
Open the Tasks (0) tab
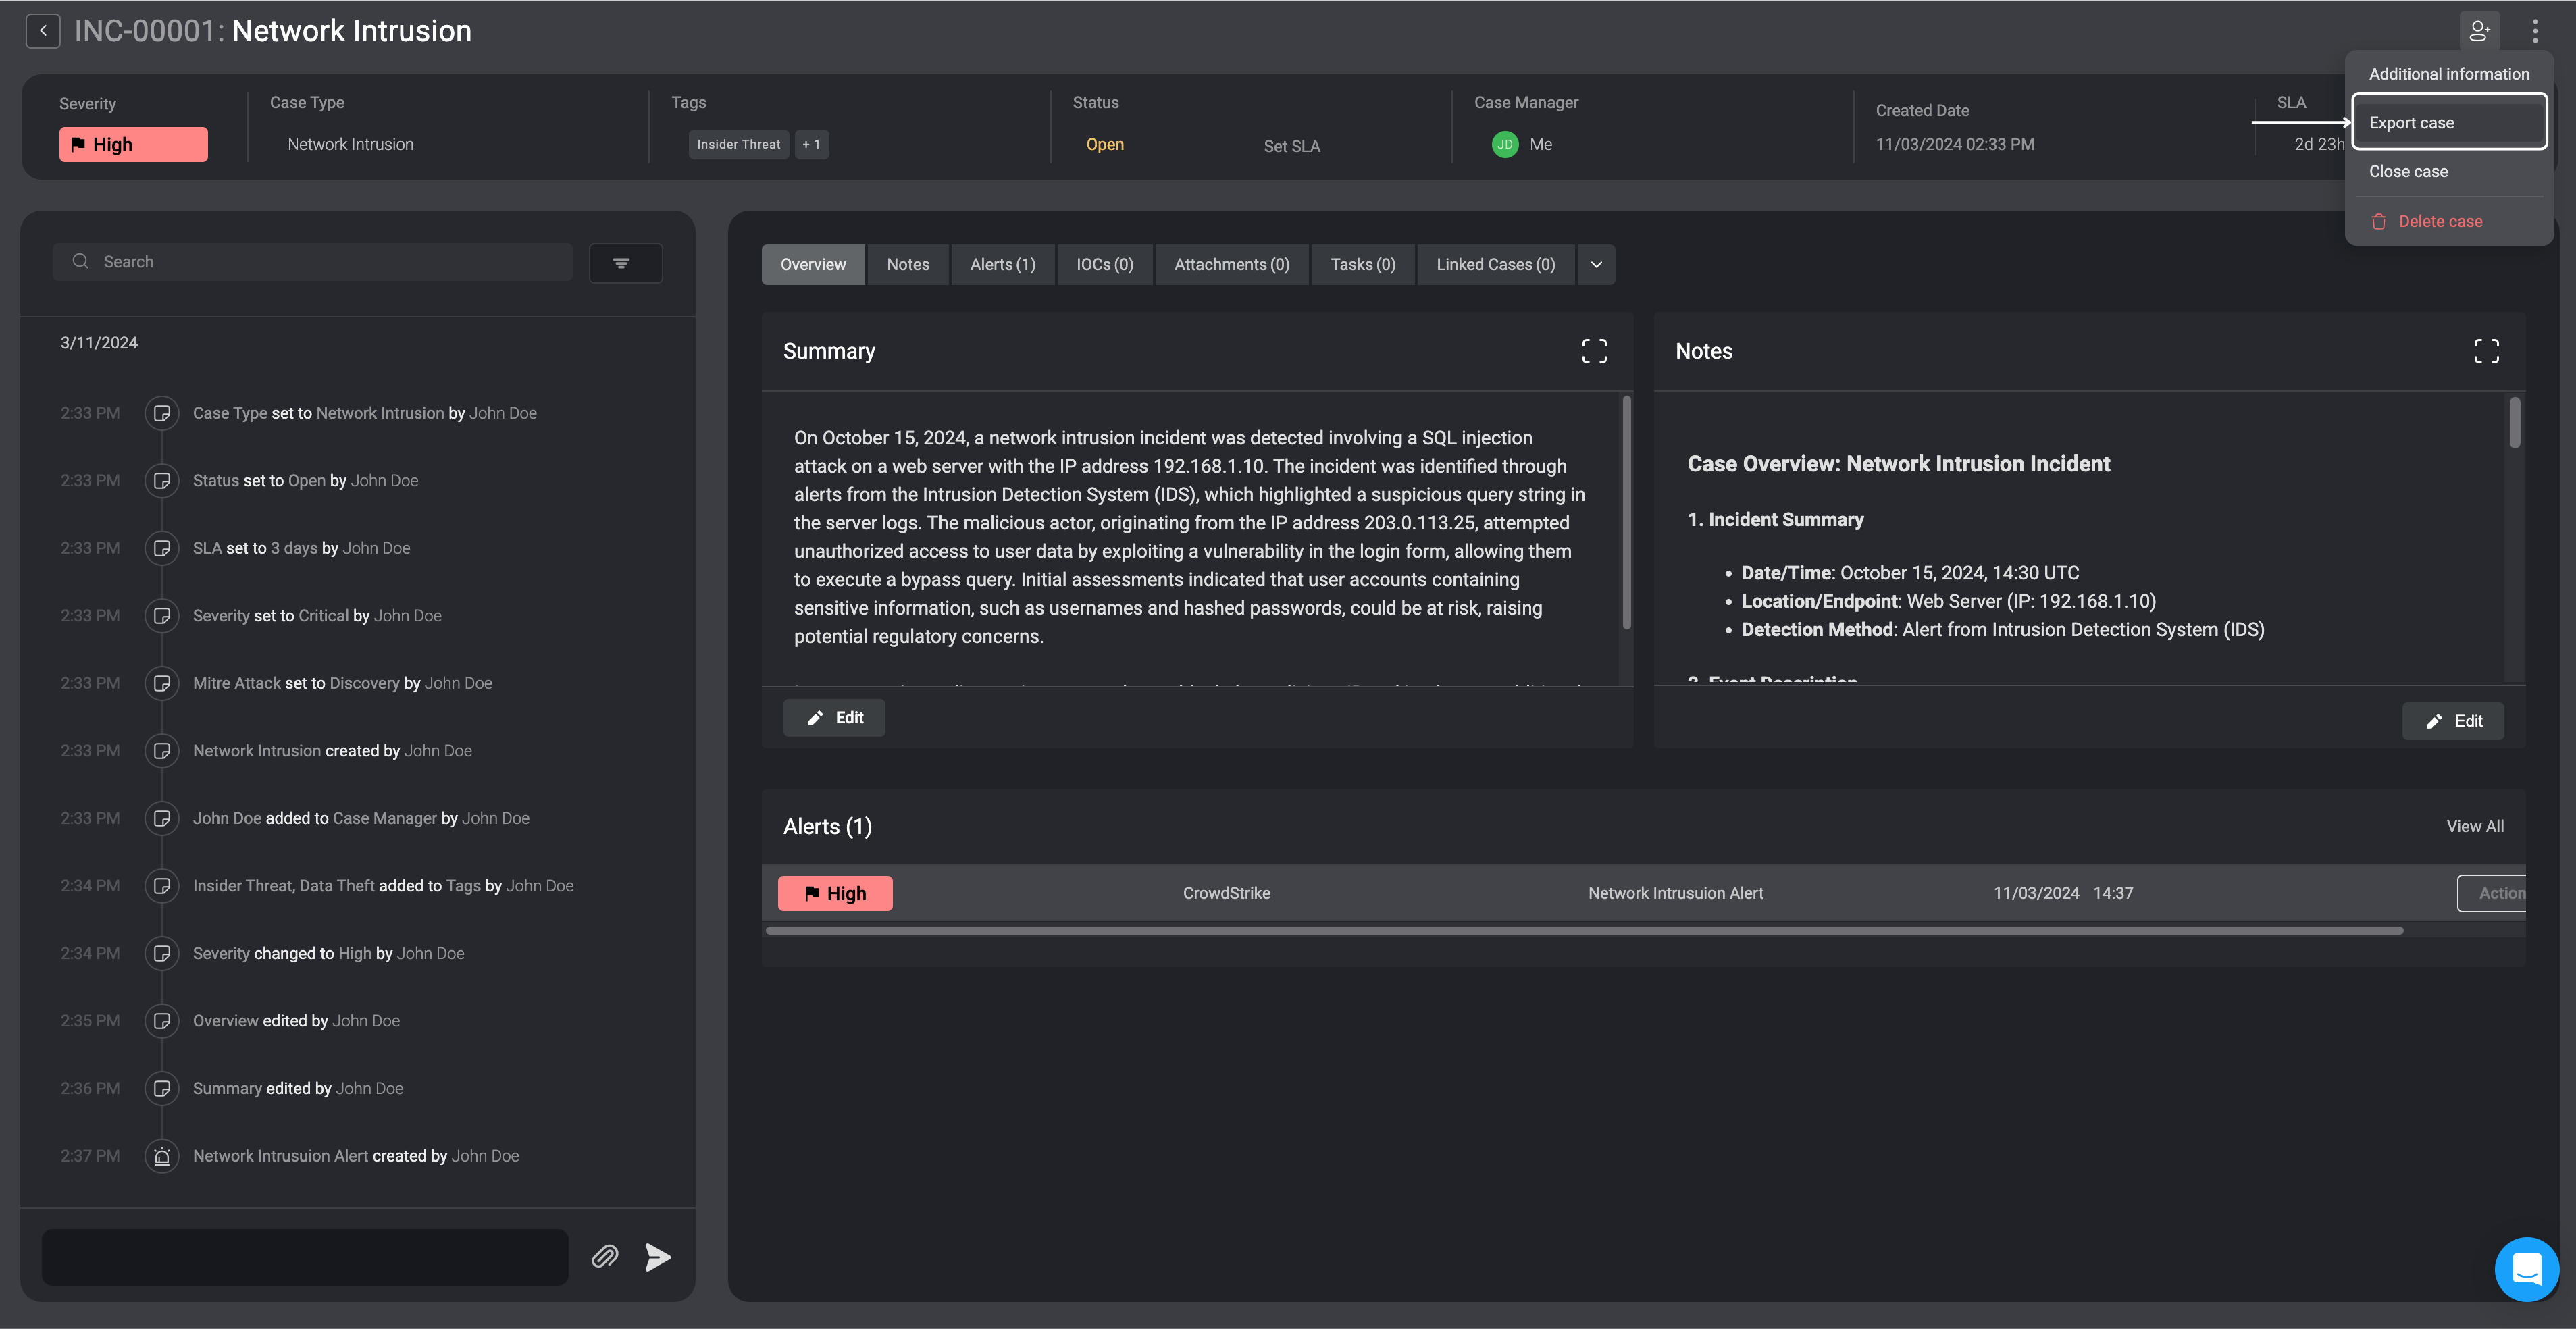[x=1362, y=265]
